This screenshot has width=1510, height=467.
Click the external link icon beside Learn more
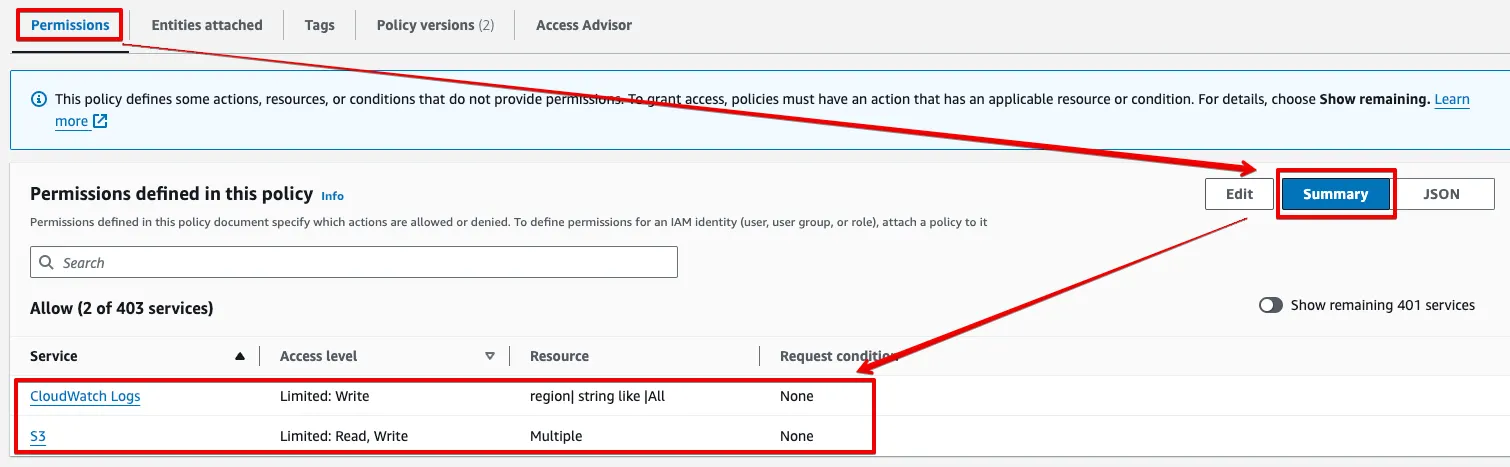point(100,121)
